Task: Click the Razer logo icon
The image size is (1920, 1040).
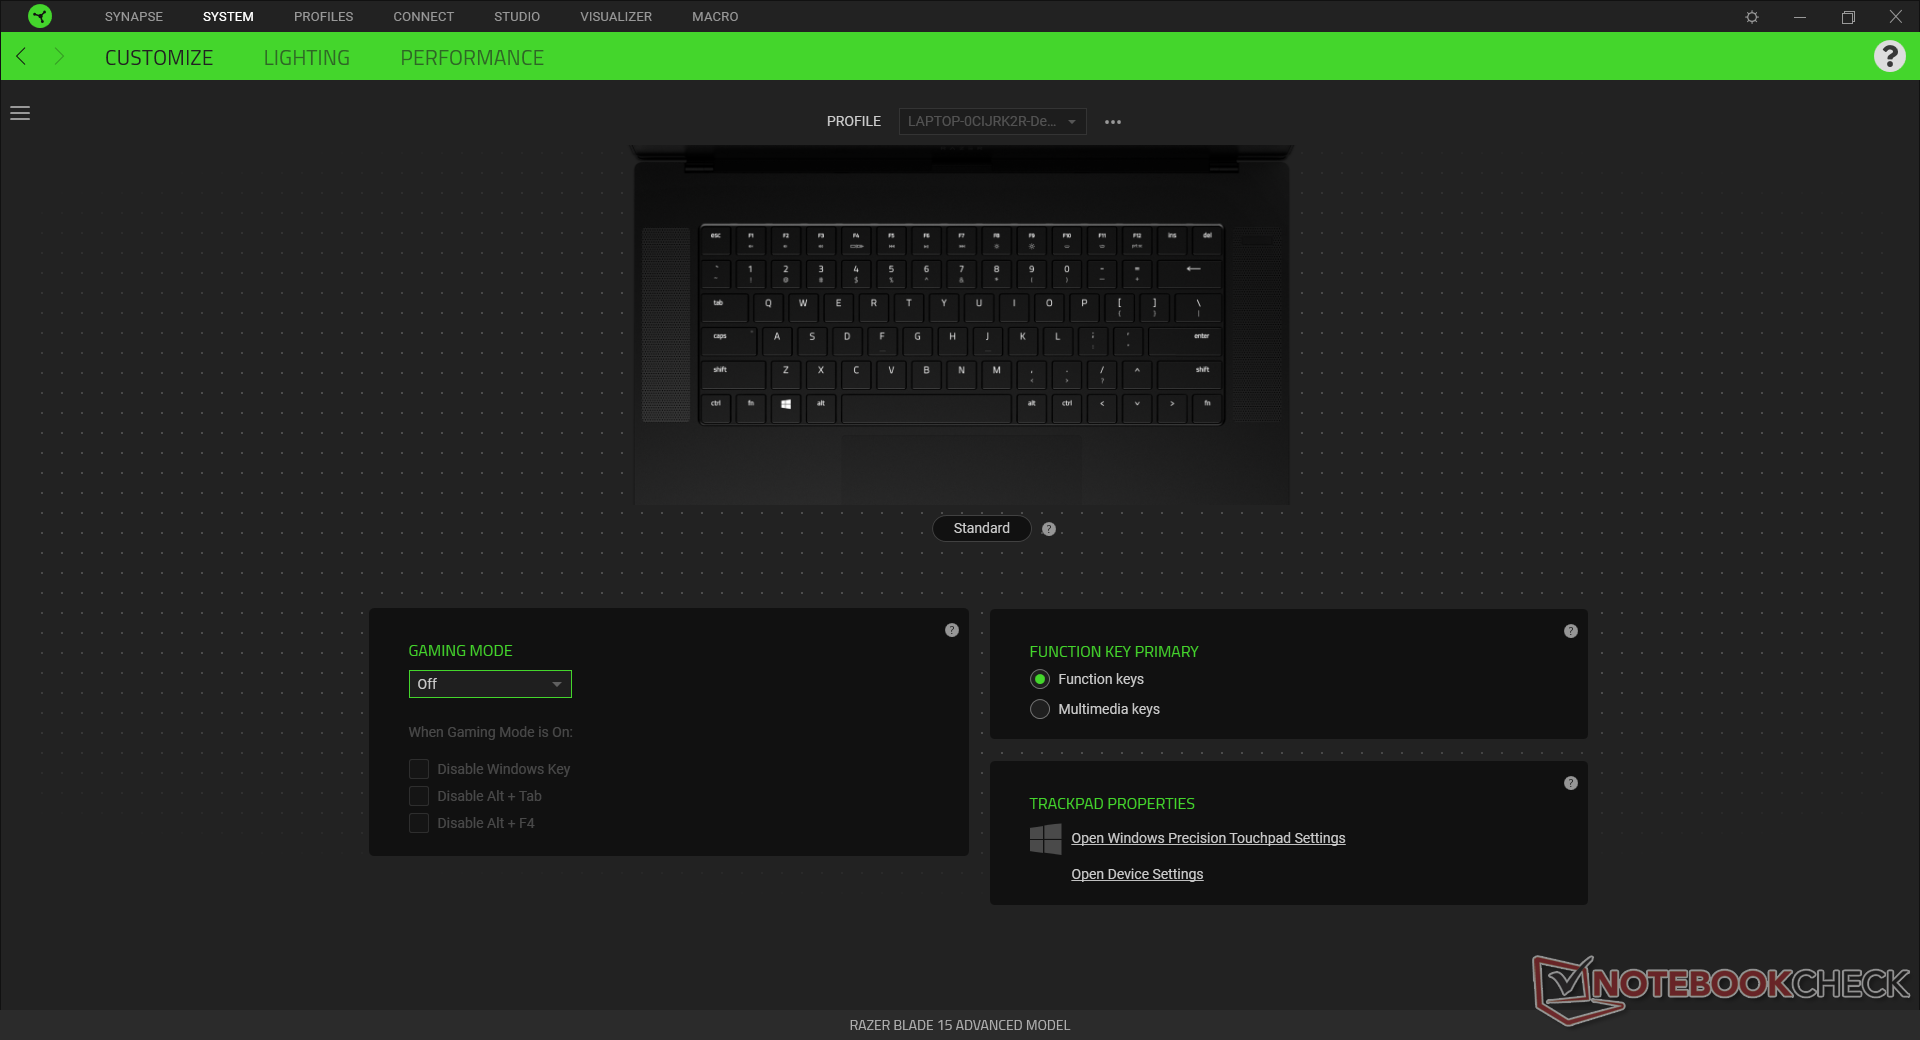Action: coord(40,16)
